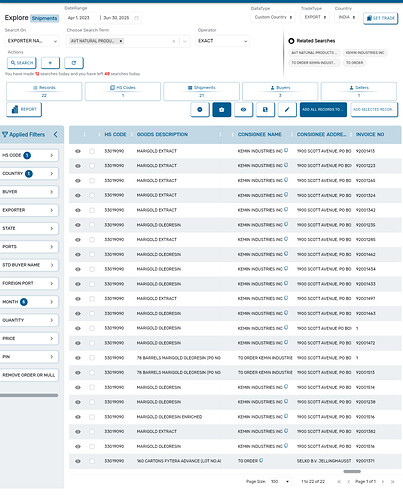
Task: Click the eye icon toolbar button
Action: [x=243, y=110]
